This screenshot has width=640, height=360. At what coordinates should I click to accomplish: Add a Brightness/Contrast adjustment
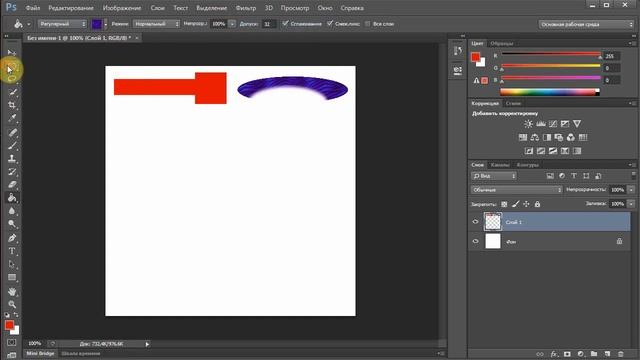(529, 124)
